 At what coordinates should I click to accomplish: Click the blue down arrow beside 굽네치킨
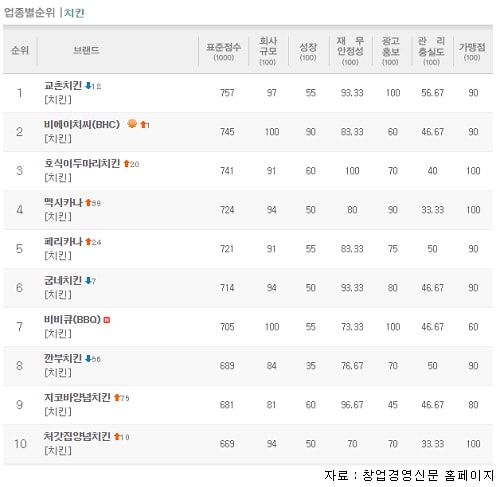click(88, 281)
